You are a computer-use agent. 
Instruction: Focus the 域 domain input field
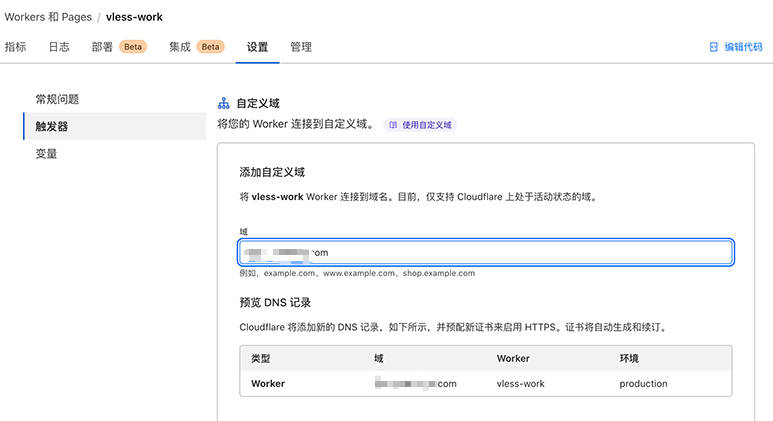(486, 252)
